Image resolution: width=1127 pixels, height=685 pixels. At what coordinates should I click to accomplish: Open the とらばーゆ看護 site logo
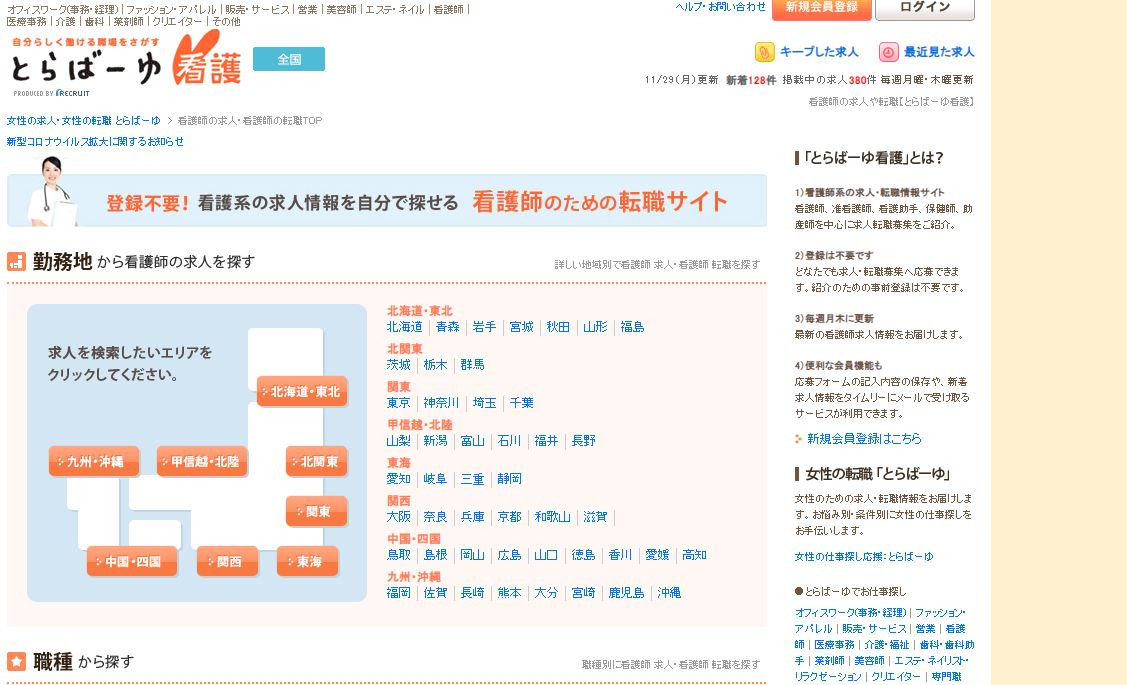[x=126, y=65]
